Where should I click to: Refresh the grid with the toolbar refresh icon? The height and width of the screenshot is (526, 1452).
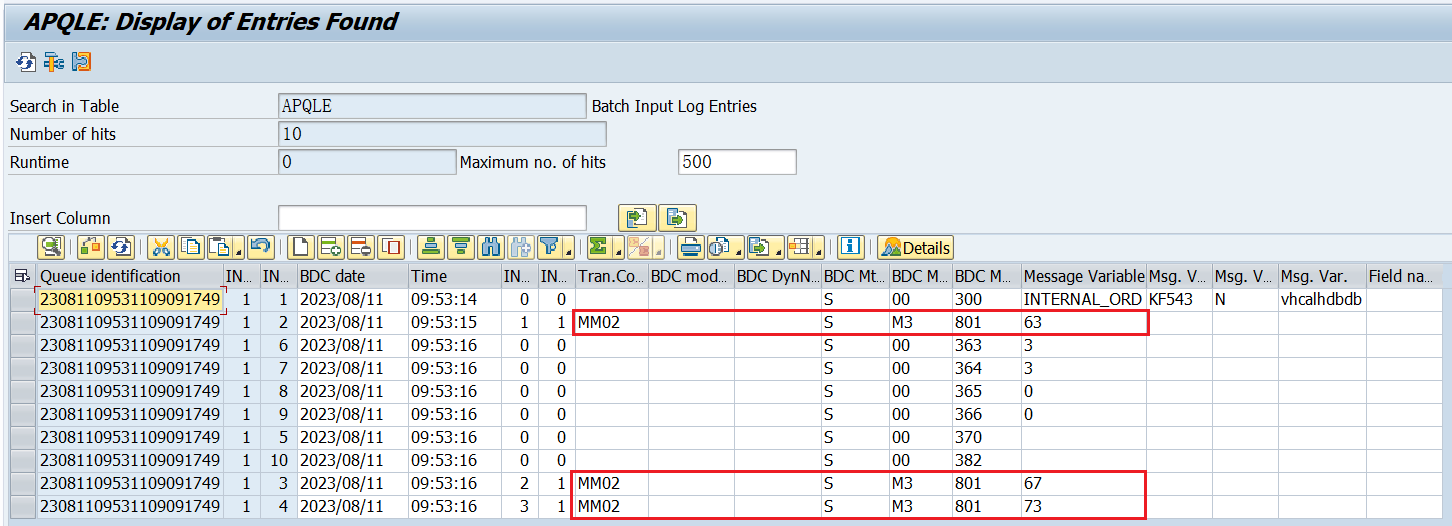tap(121, 247)
